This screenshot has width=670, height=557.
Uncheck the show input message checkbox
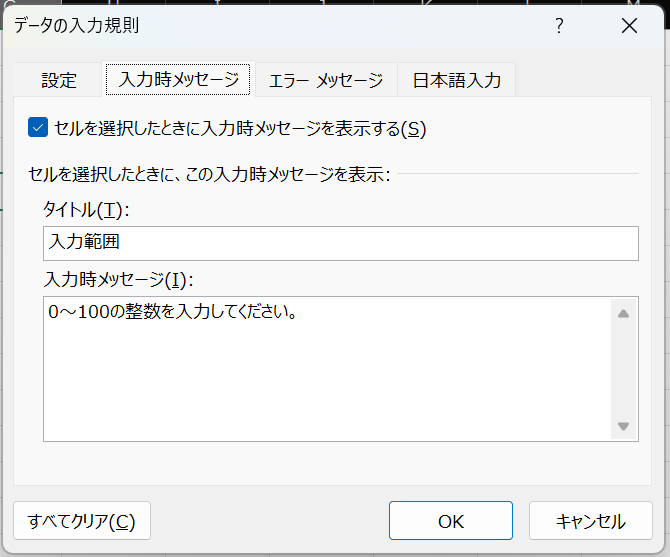pyautogui.click(x=38, y=128)
